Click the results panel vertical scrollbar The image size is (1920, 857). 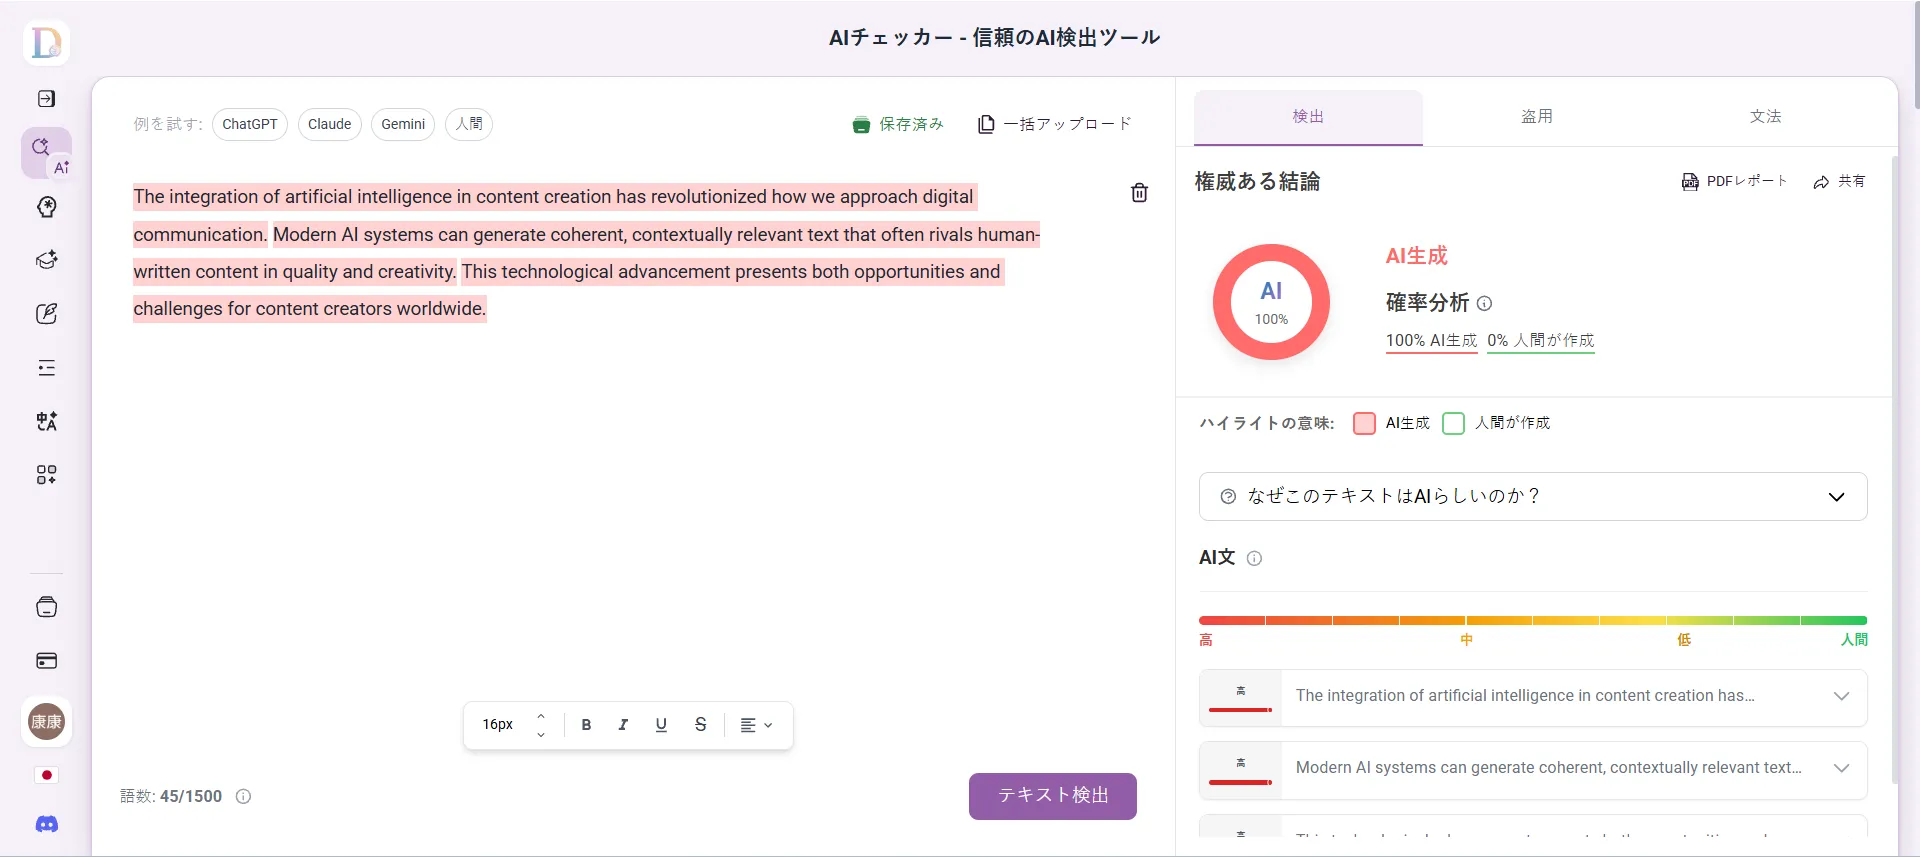click(x=1895, y=470)
